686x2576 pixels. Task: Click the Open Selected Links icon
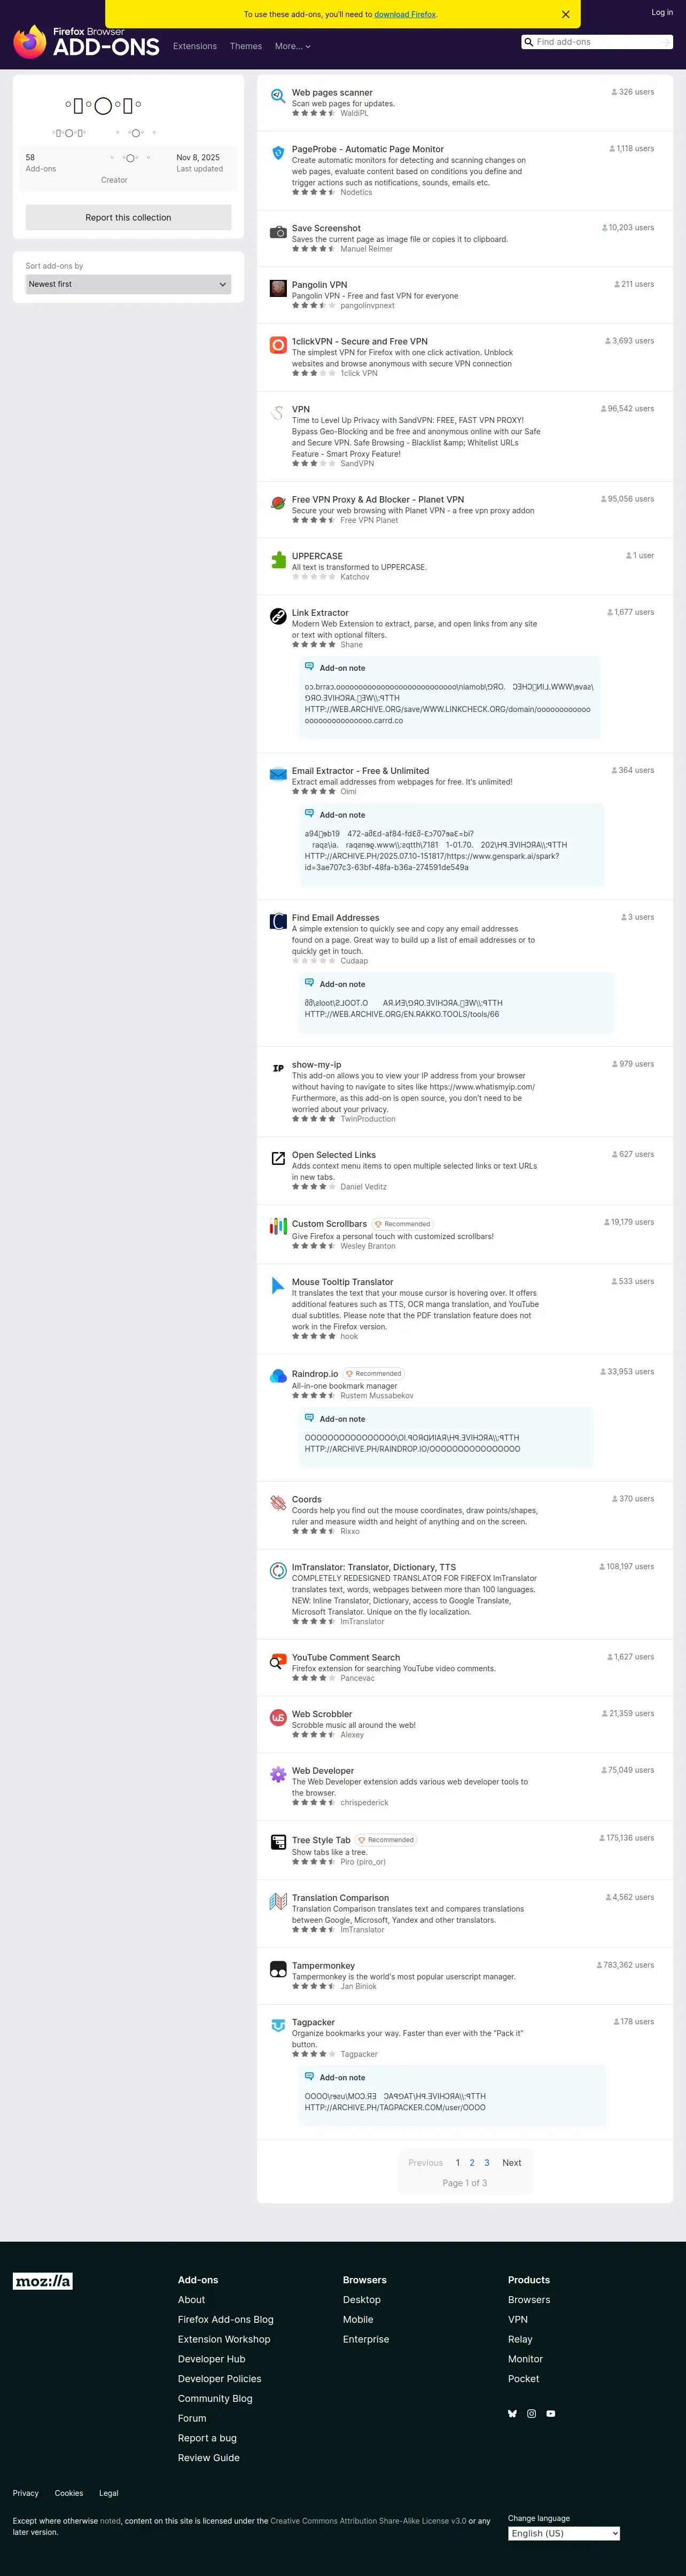tap(278, 1158)
